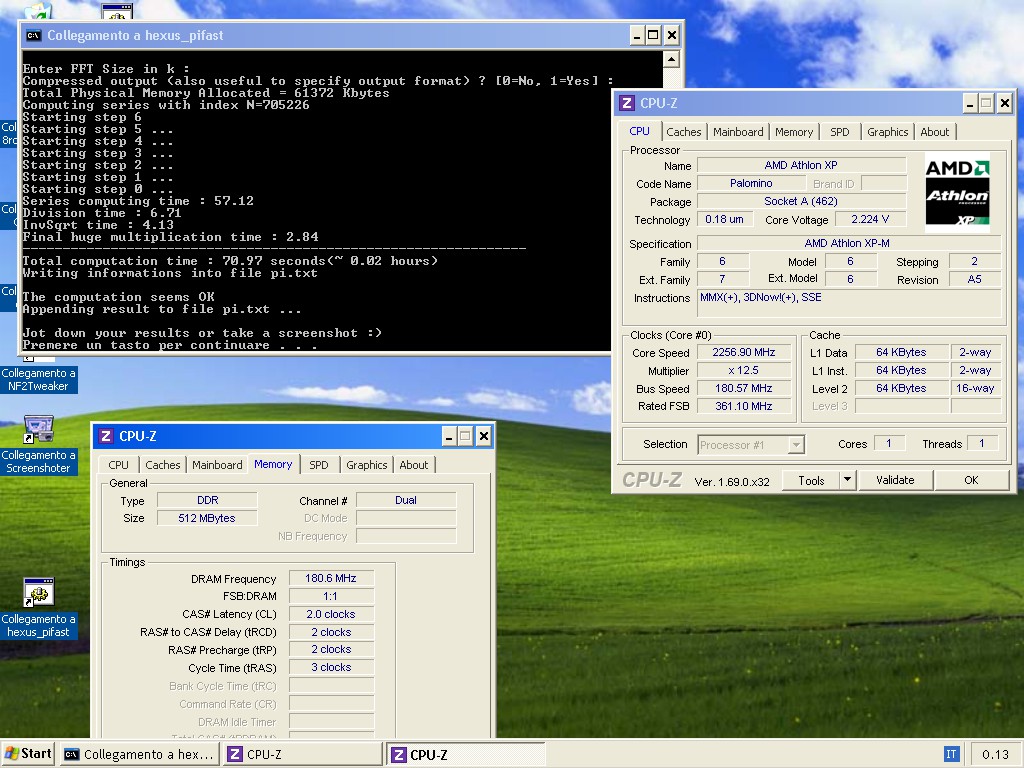Click OK in CPU-Z window
This screenshot has width=1024, height=768.
pos(971,481)
